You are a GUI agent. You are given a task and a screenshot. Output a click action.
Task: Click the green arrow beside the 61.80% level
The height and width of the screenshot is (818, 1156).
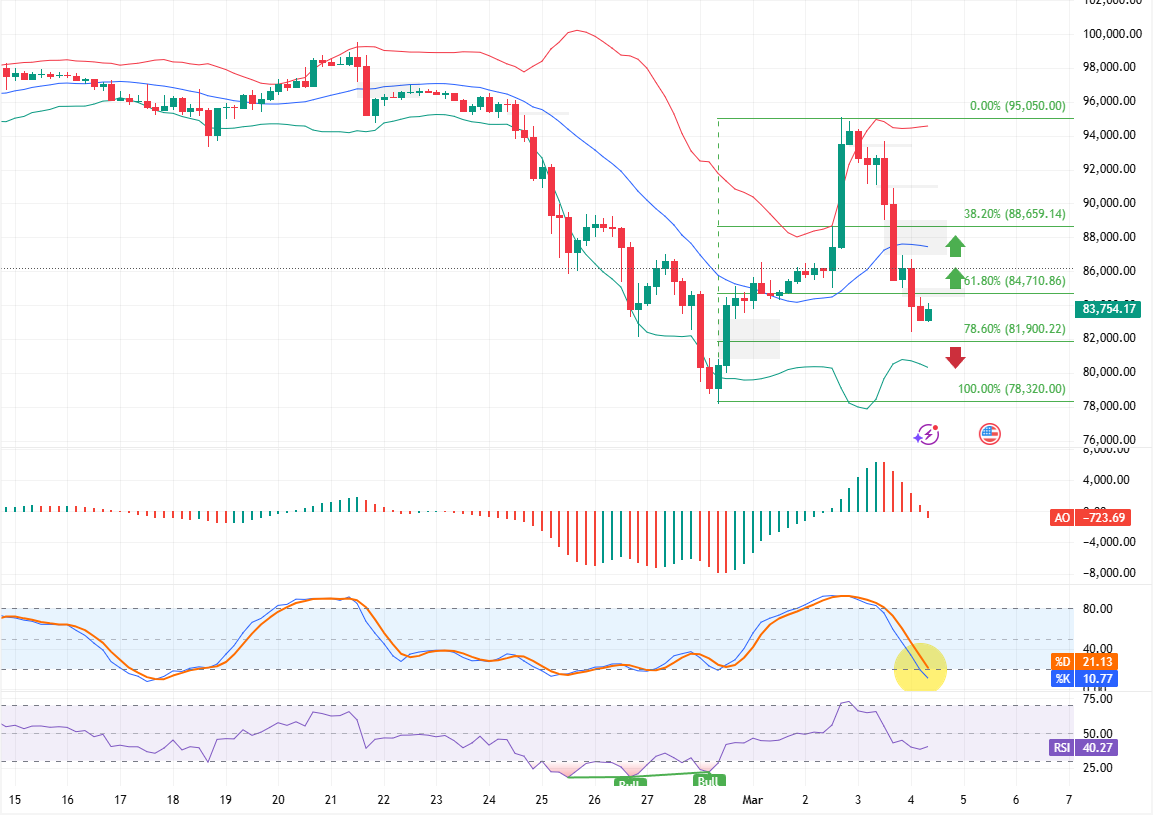[955, 278]
